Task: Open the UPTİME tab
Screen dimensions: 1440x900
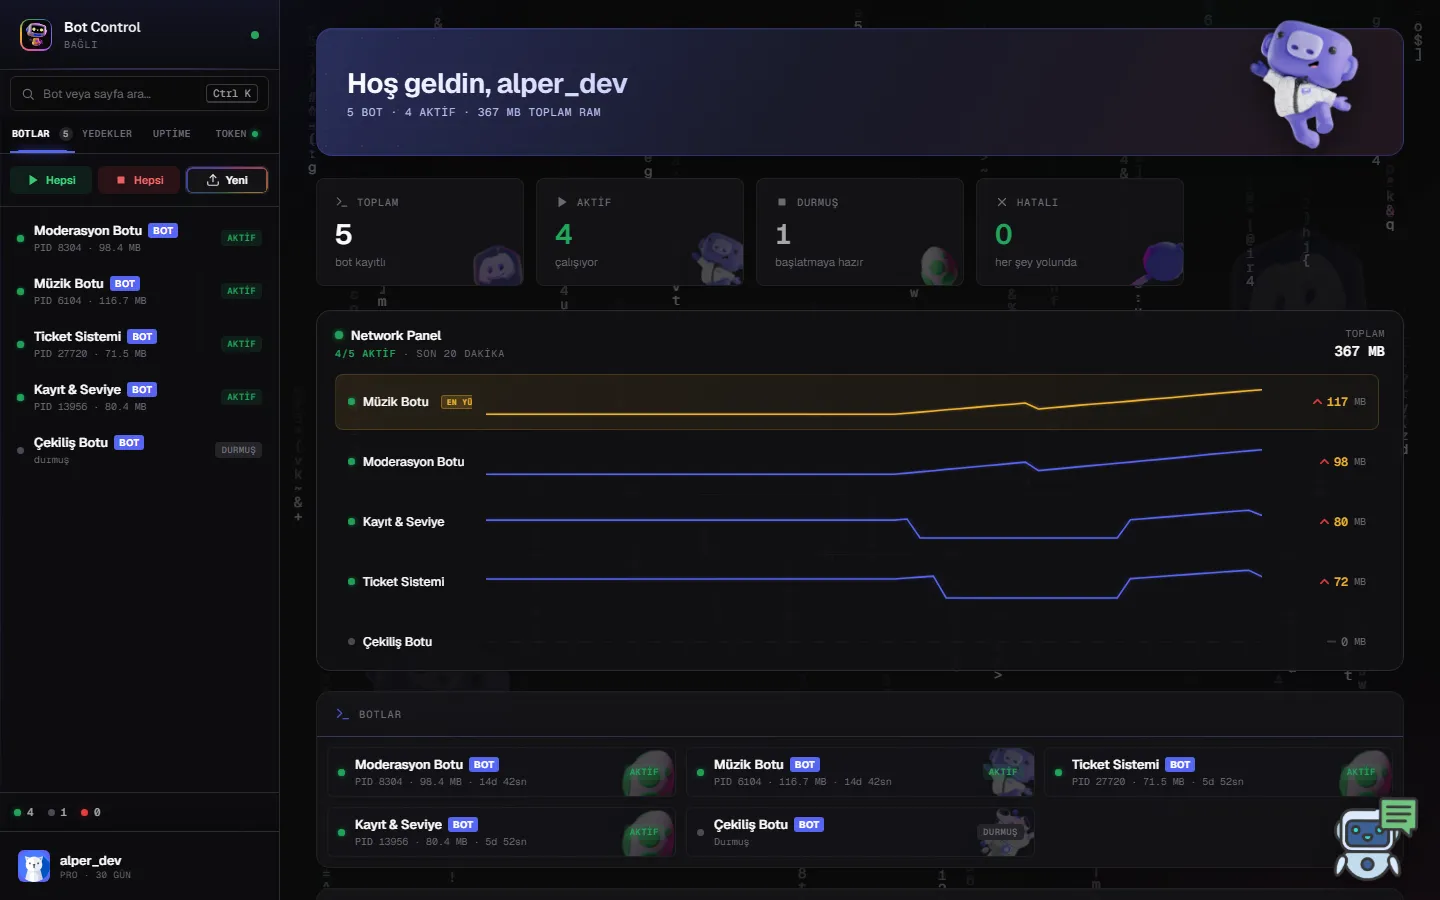Action: [172, 134]
